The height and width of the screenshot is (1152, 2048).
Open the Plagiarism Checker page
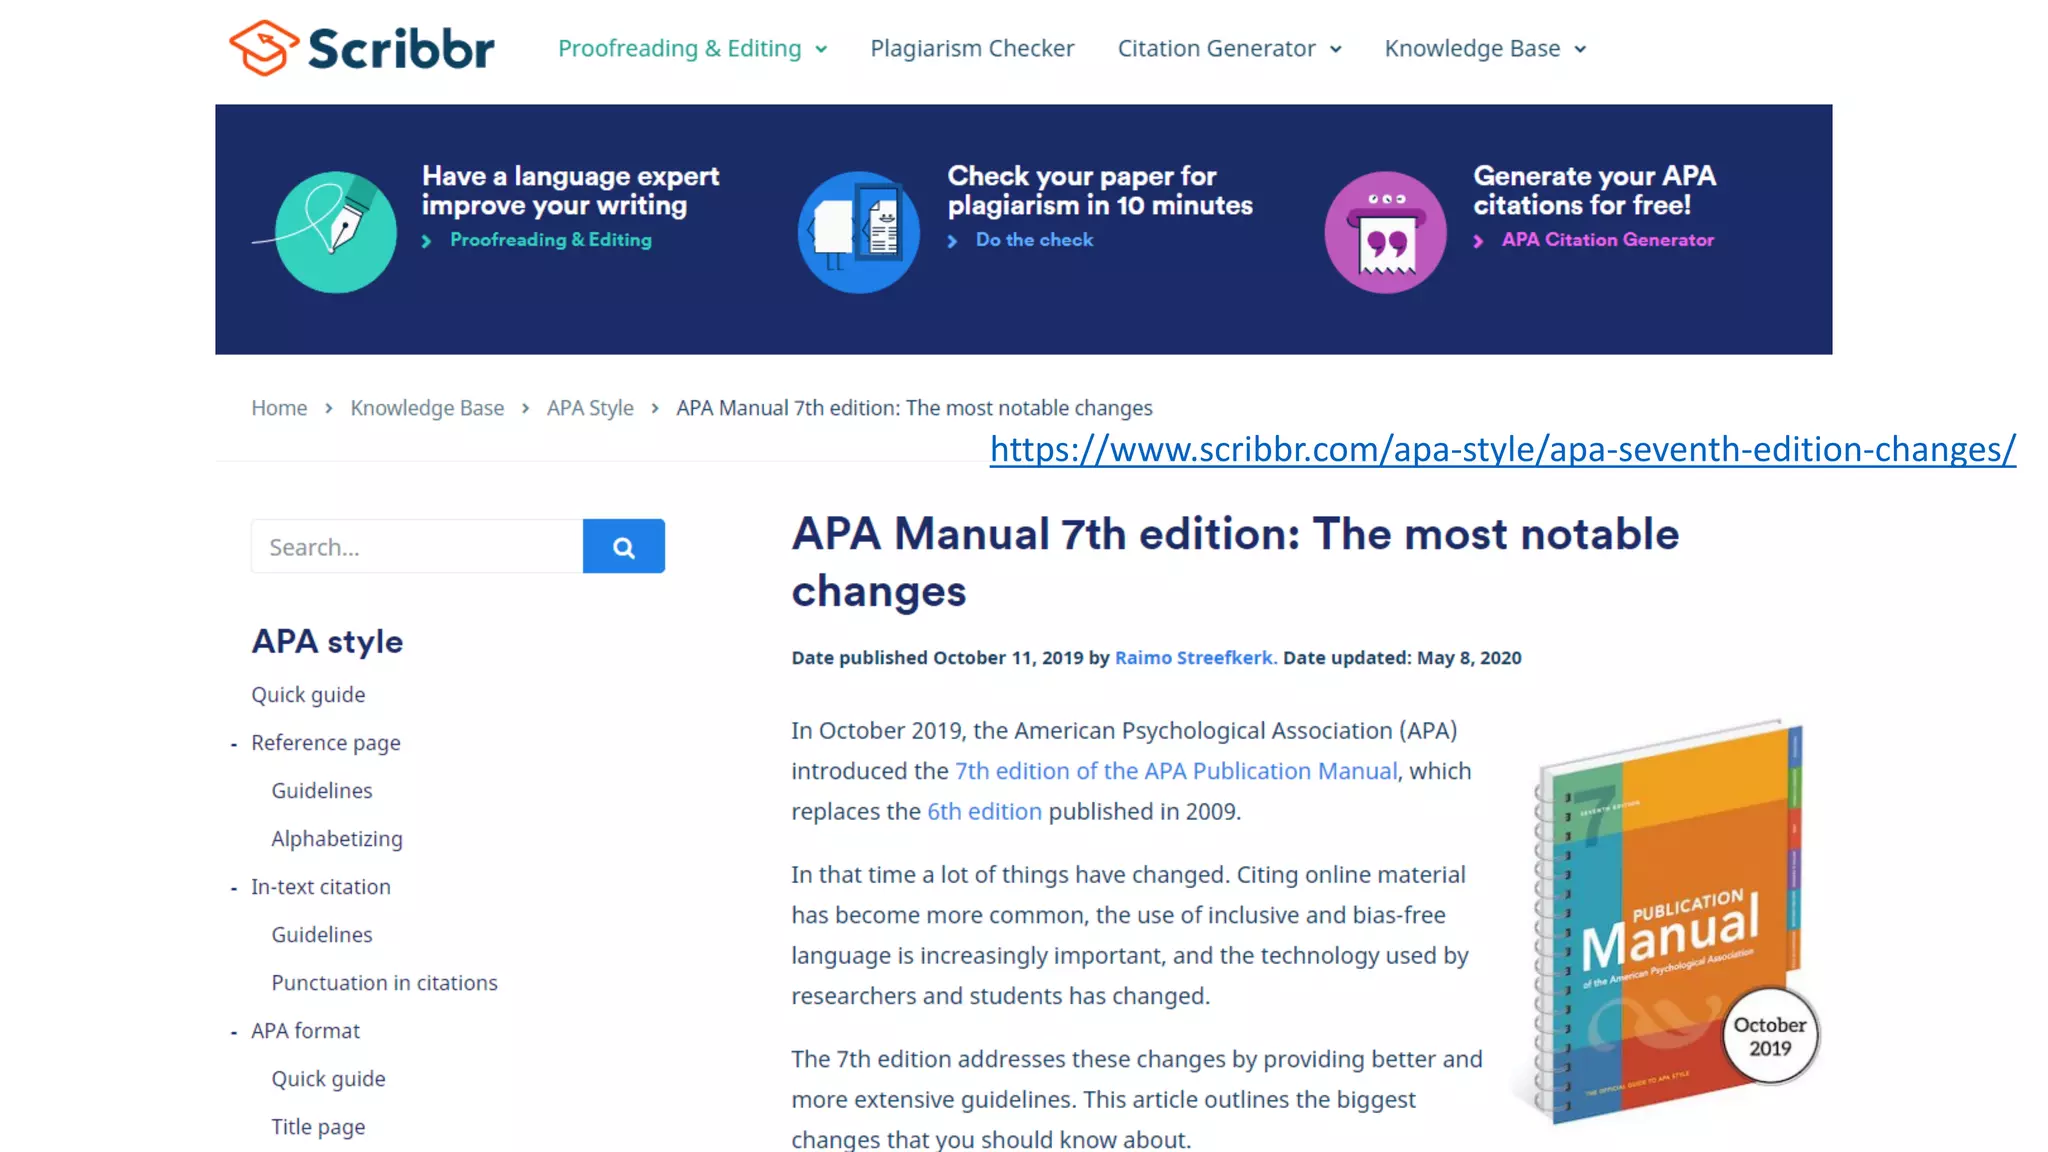972,48
